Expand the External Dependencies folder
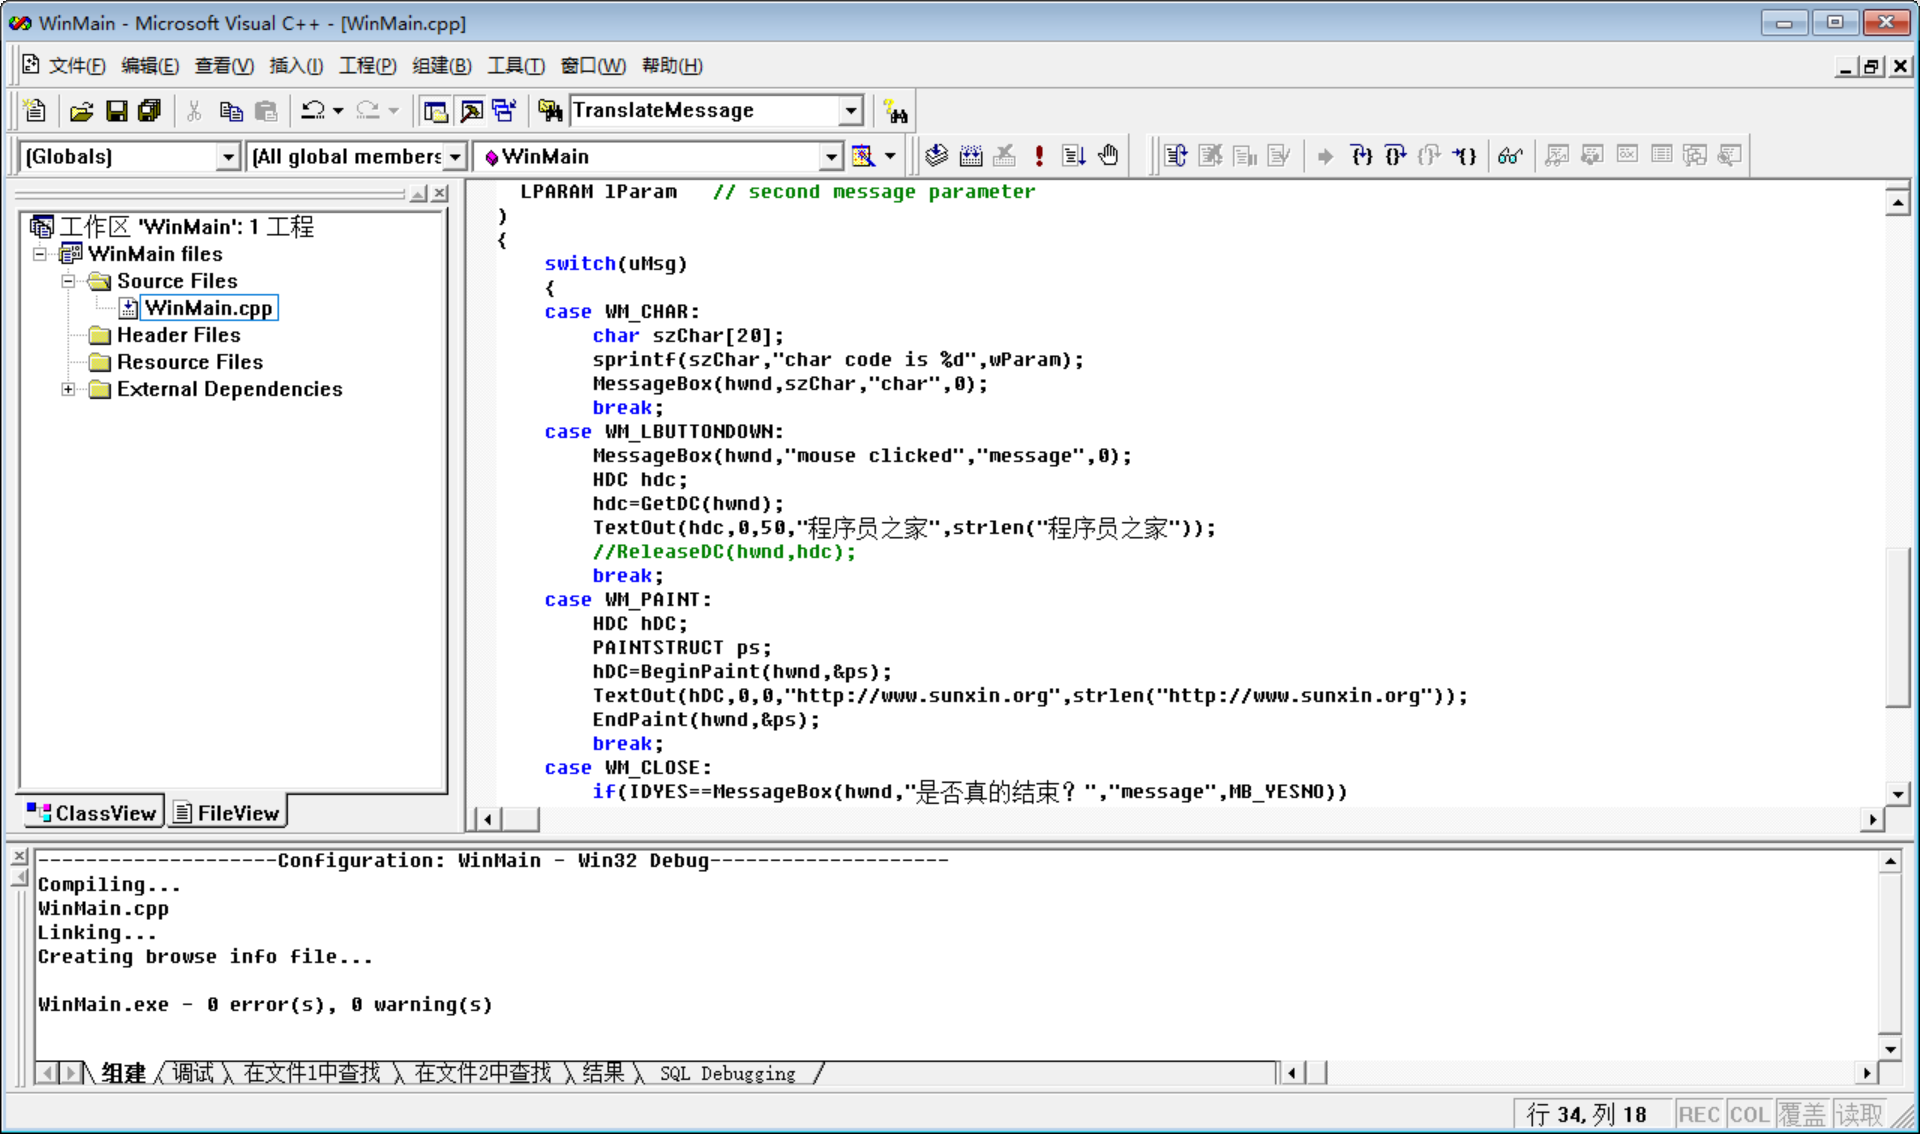Viewport: 1920px width, 1134px height. point(68,389)
